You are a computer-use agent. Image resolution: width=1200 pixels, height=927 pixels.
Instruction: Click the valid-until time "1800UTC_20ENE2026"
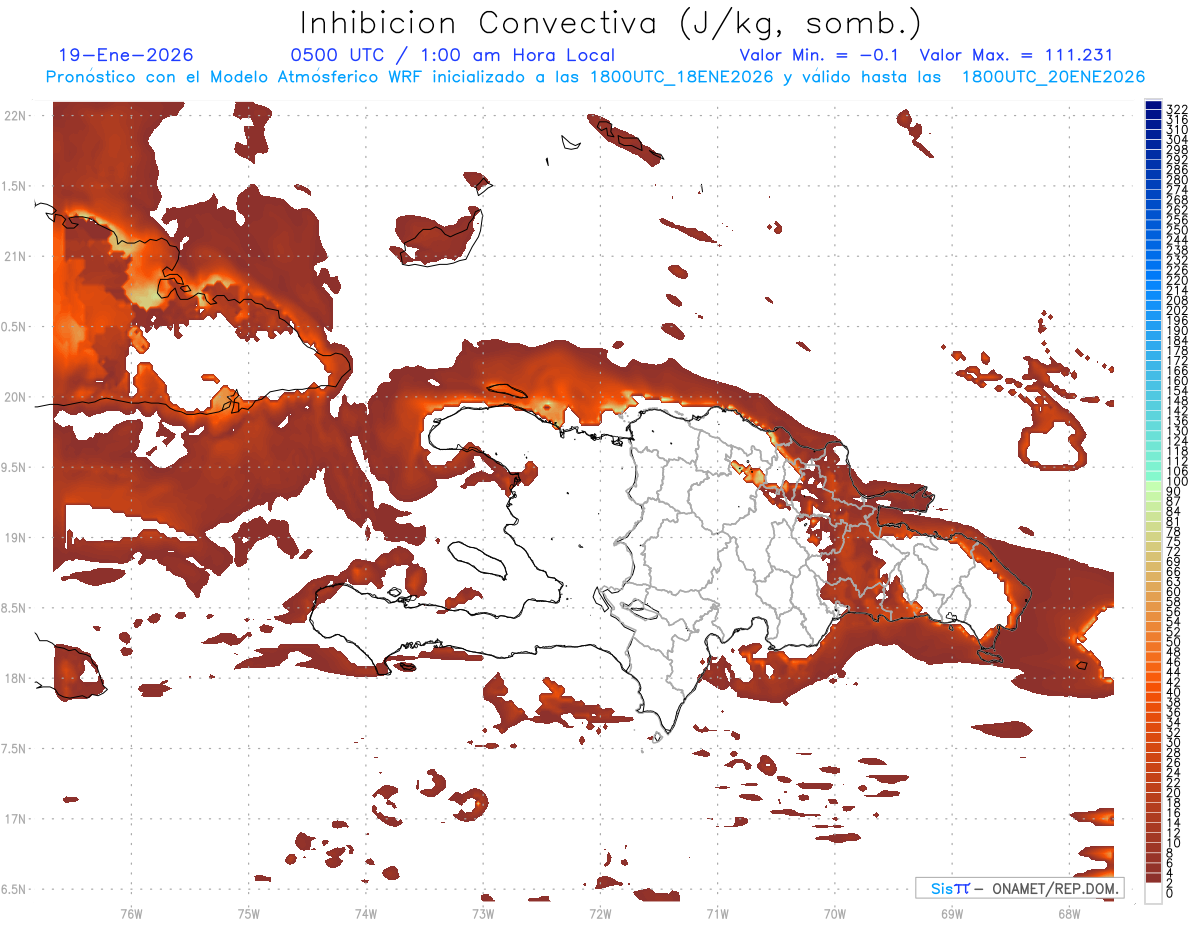(x=1053, y=77)
